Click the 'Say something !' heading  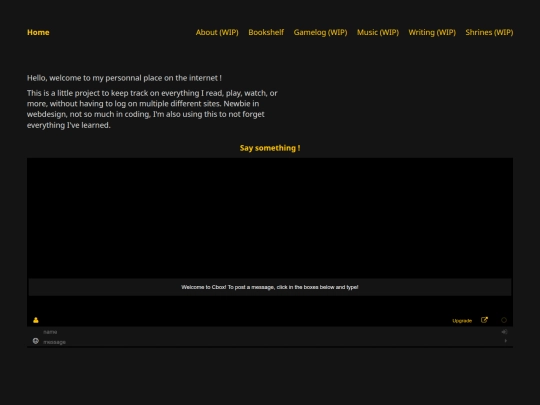pos(270,148)
